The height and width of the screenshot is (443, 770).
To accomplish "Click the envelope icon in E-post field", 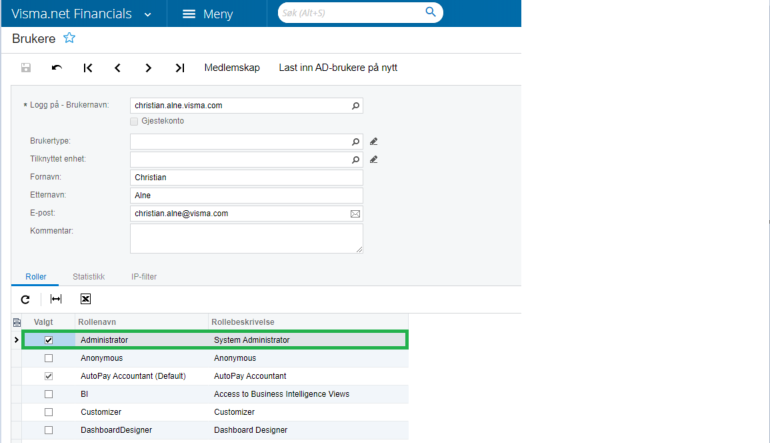I will point(355,214).
